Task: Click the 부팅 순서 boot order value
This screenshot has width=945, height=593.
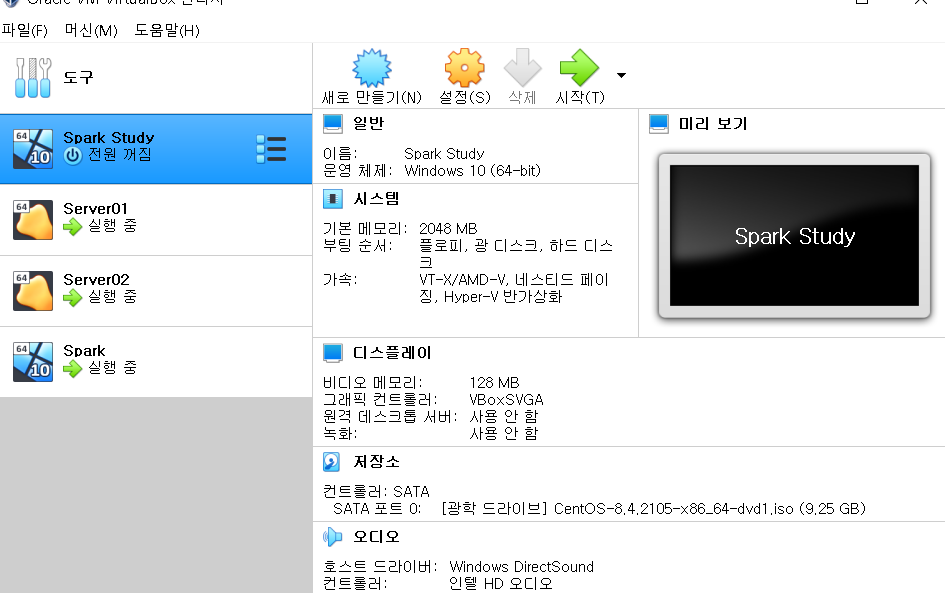Action: [516, 254]
